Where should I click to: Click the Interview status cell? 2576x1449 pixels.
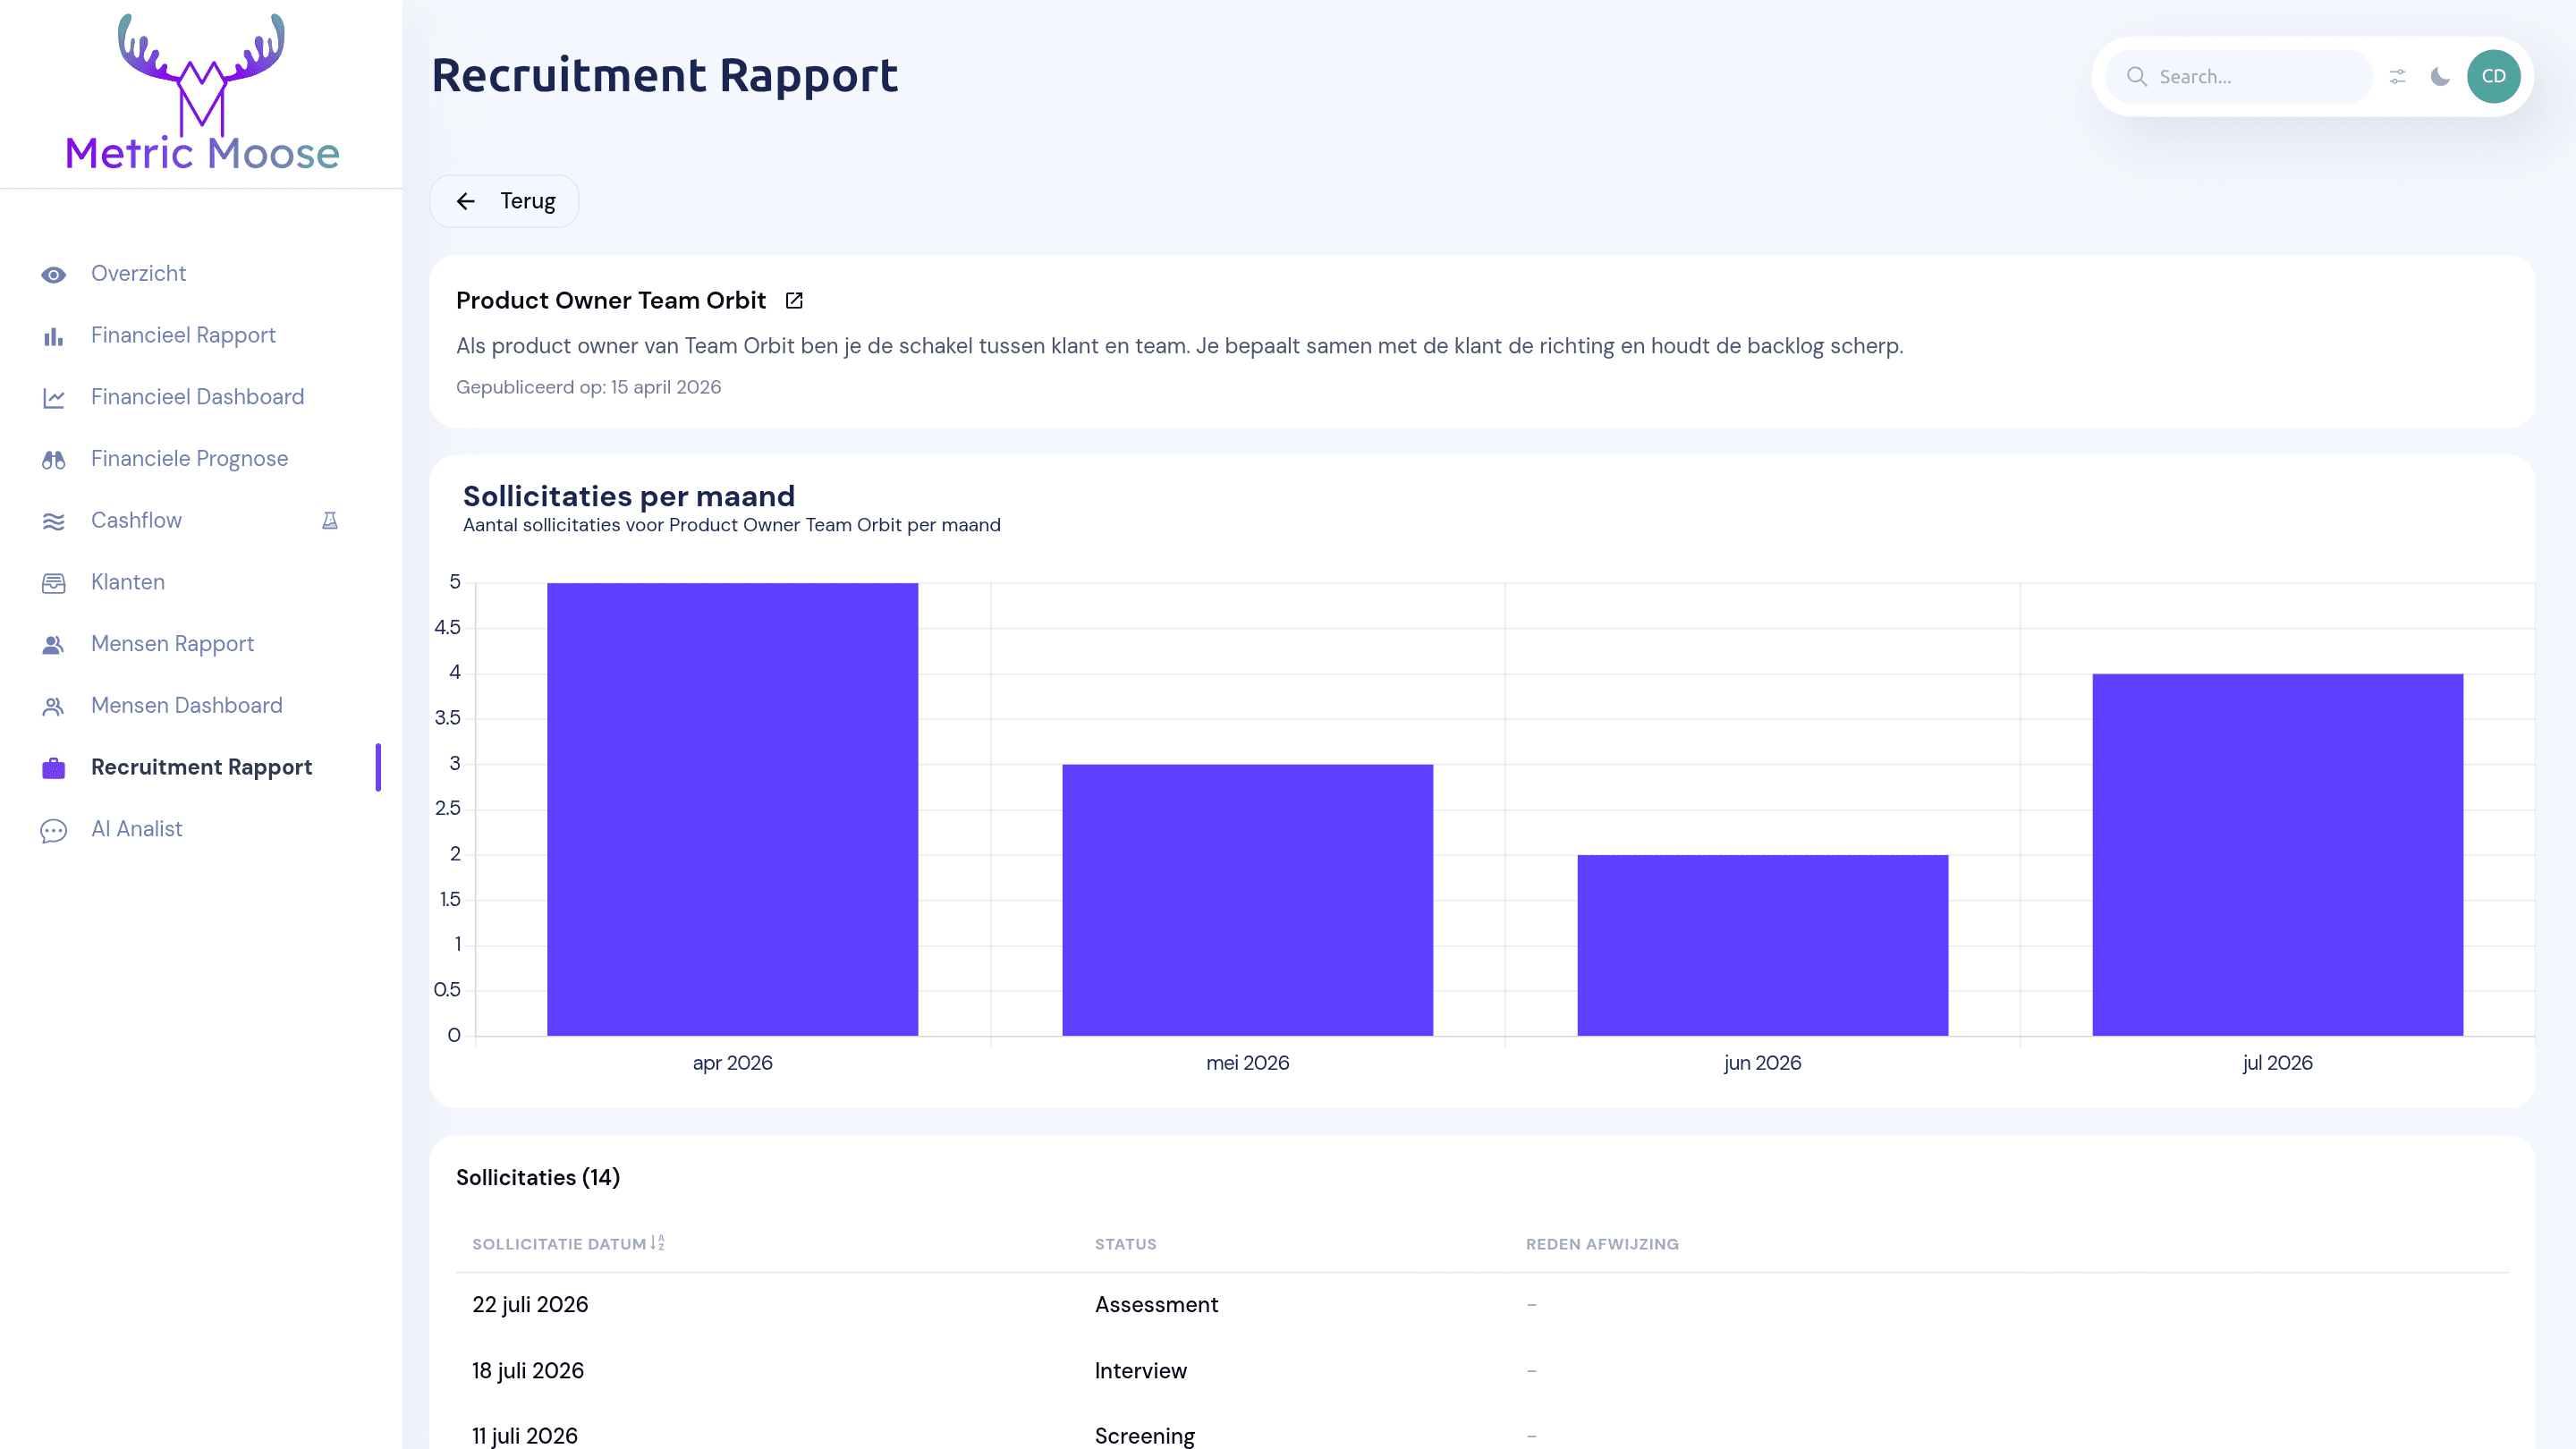pyautogui.click(x=1141, y=1371)
